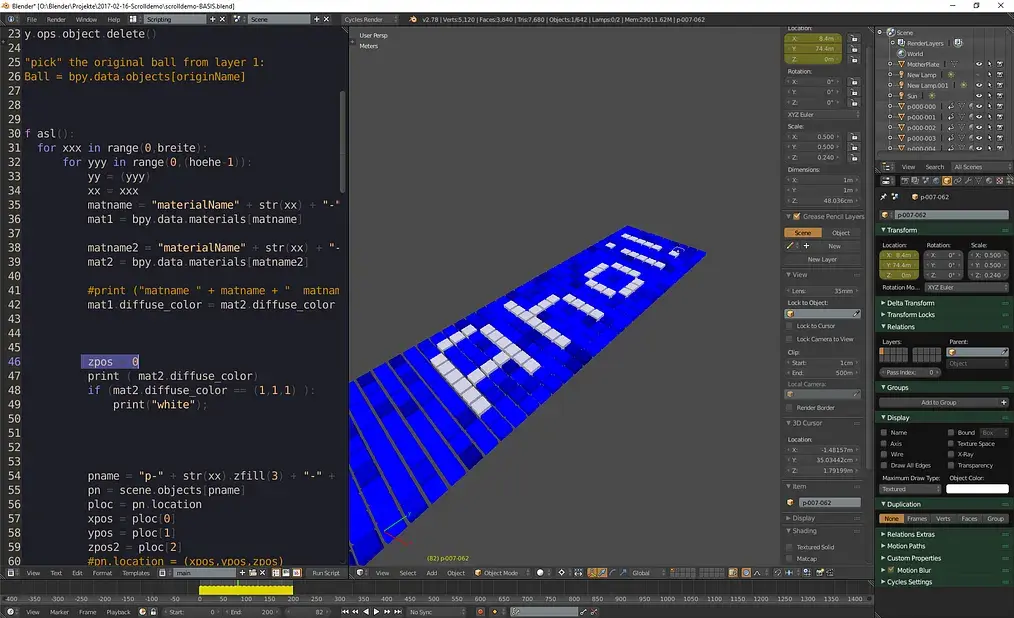This screenshot has width=1014, height=618.
Task: Toggle the snap magnet icon in viewport header
Action: tap(777, 573)
